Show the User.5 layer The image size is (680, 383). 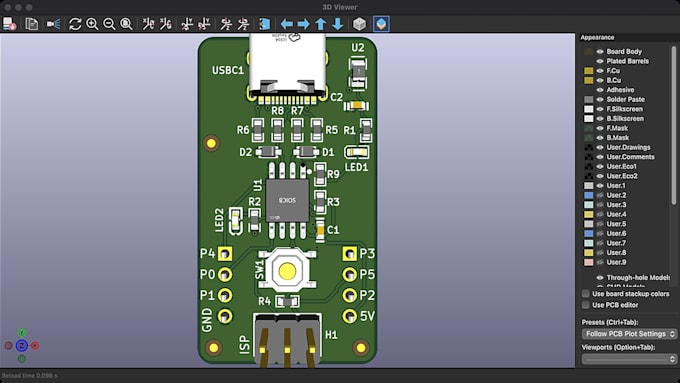[x=600, y=224]
